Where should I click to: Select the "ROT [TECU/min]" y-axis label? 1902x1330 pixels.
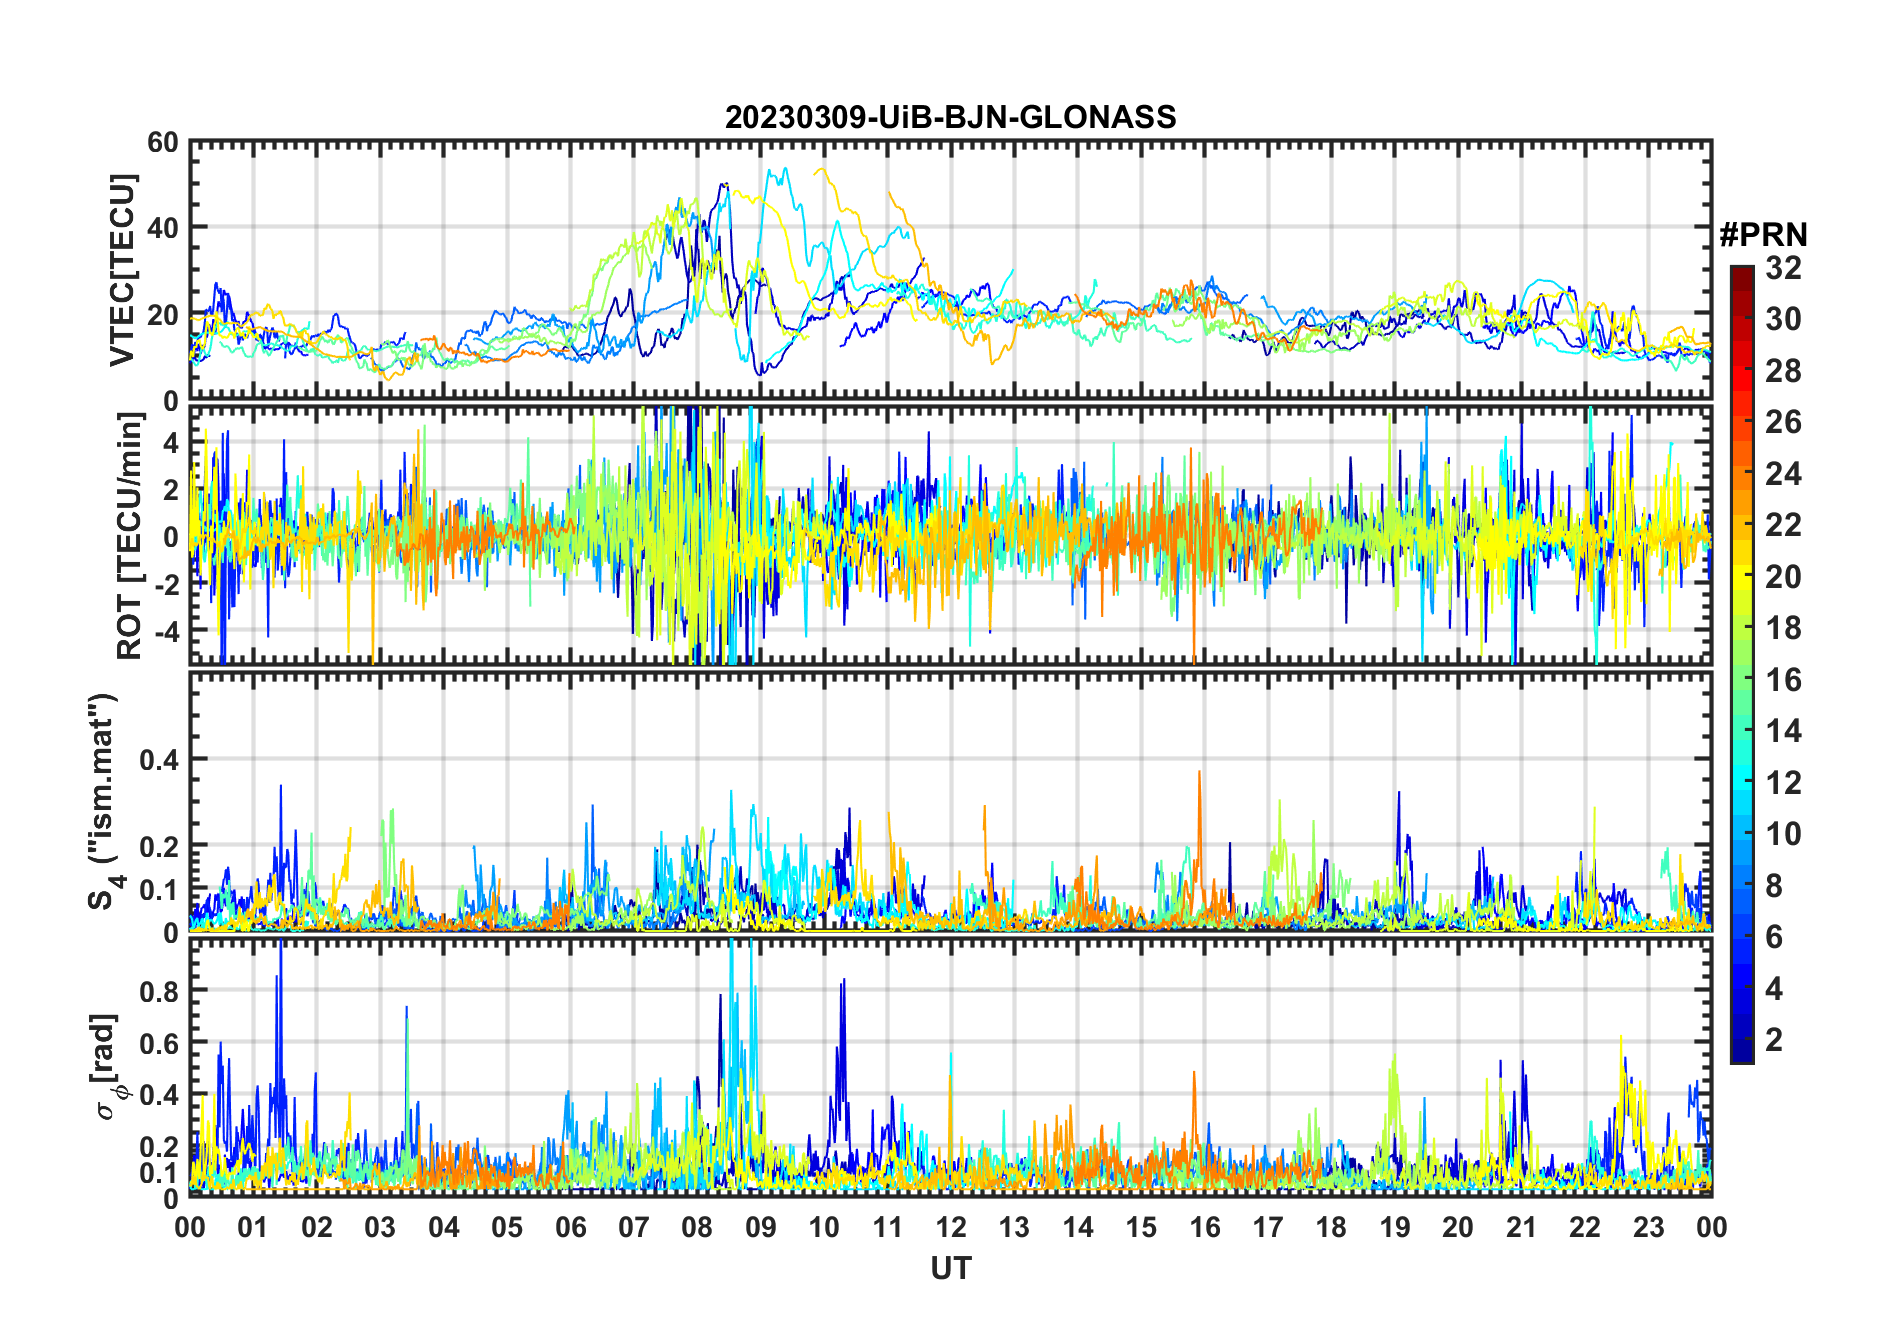(x=130, y=535)
